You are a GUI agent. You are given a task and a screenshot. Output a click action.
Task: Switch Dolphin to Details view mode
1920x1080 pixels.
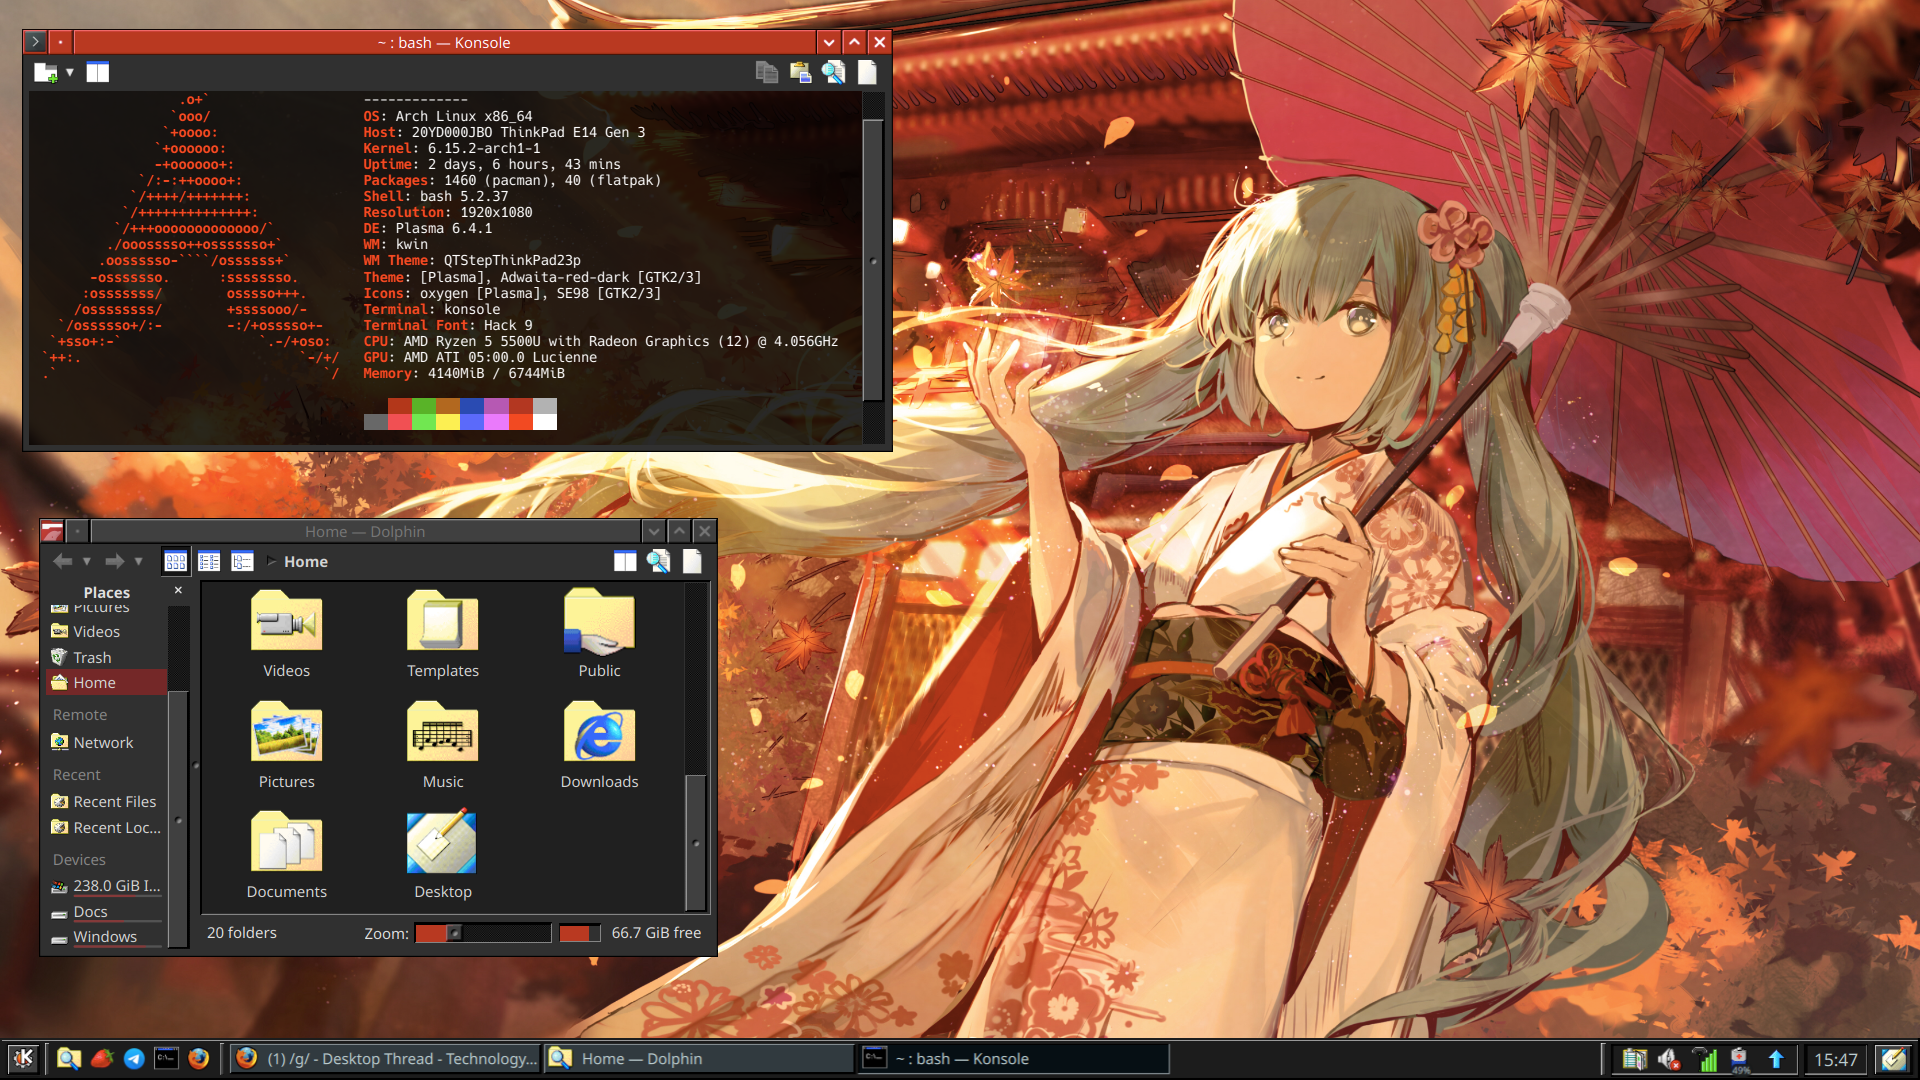click(242, 561)
